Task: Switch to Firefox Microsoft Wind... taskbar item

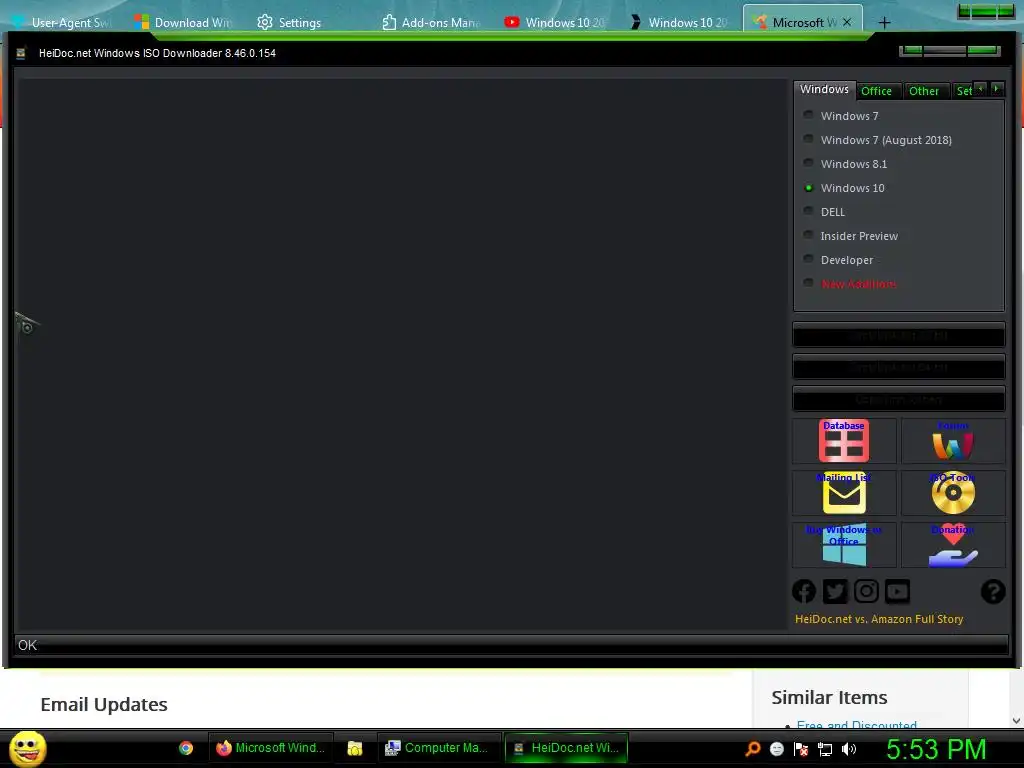Action: (270, 748)
